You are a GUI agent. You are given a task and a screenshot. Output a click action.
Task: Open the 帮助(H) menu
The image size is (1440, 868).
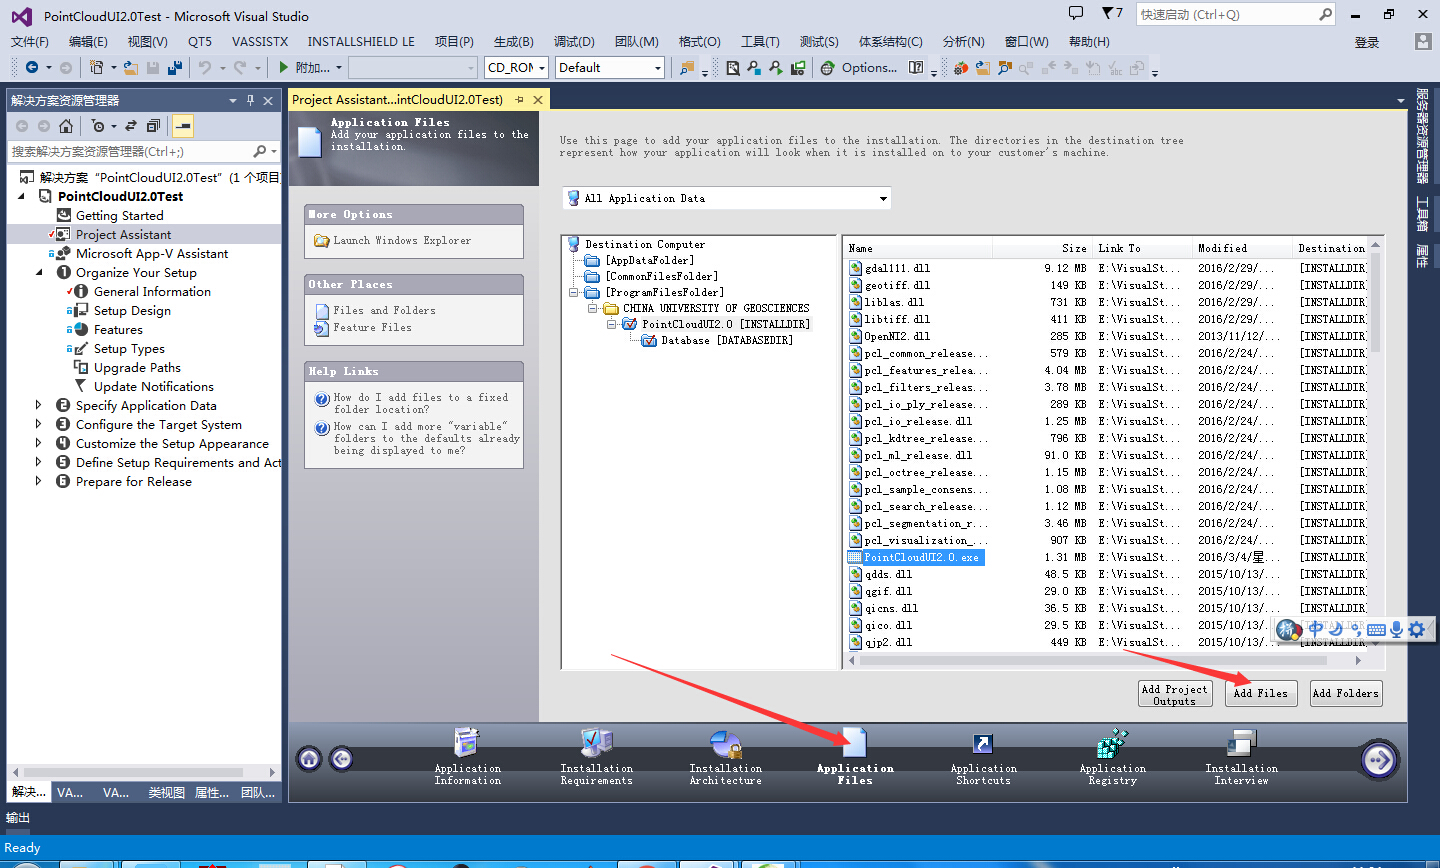pyautogui.click(x=1089, y=41)
